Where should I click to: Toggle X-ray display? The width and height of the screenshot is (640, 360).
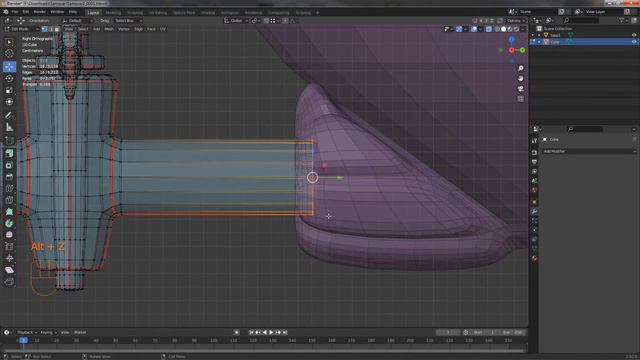(489, 29)
